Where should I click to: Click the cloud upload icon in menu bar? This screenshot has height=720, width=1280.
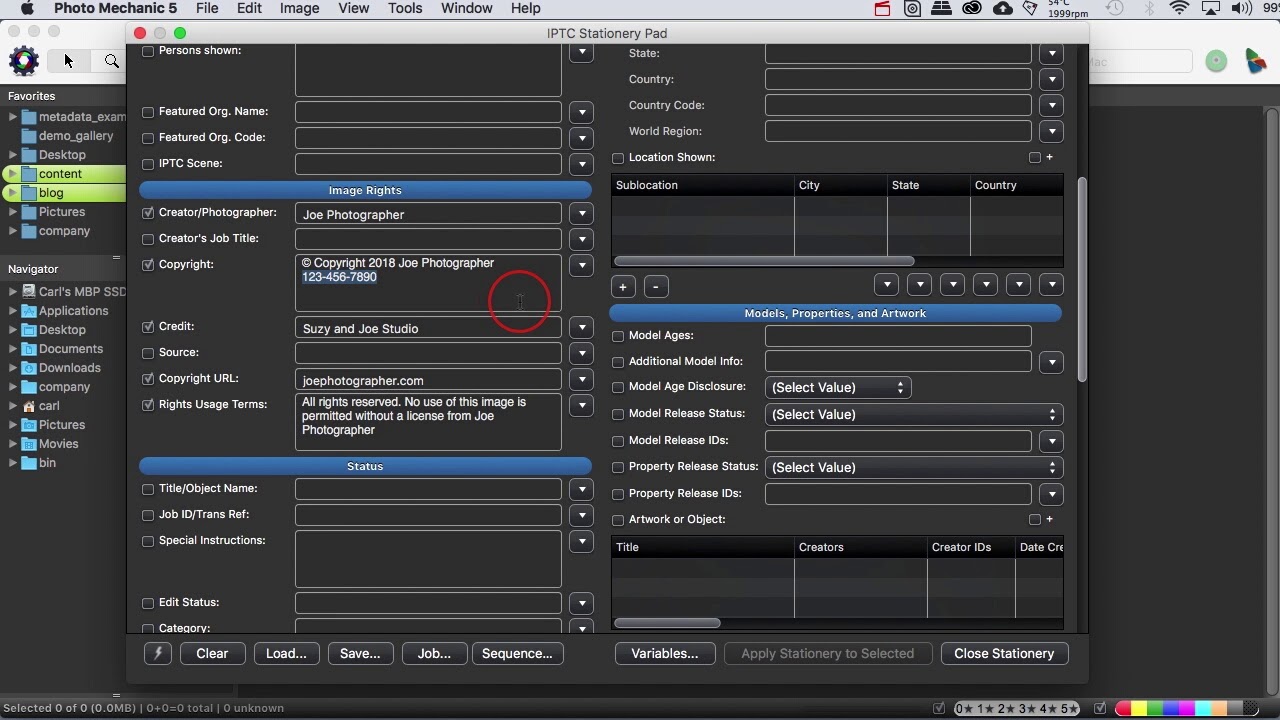pos(1002,9)
